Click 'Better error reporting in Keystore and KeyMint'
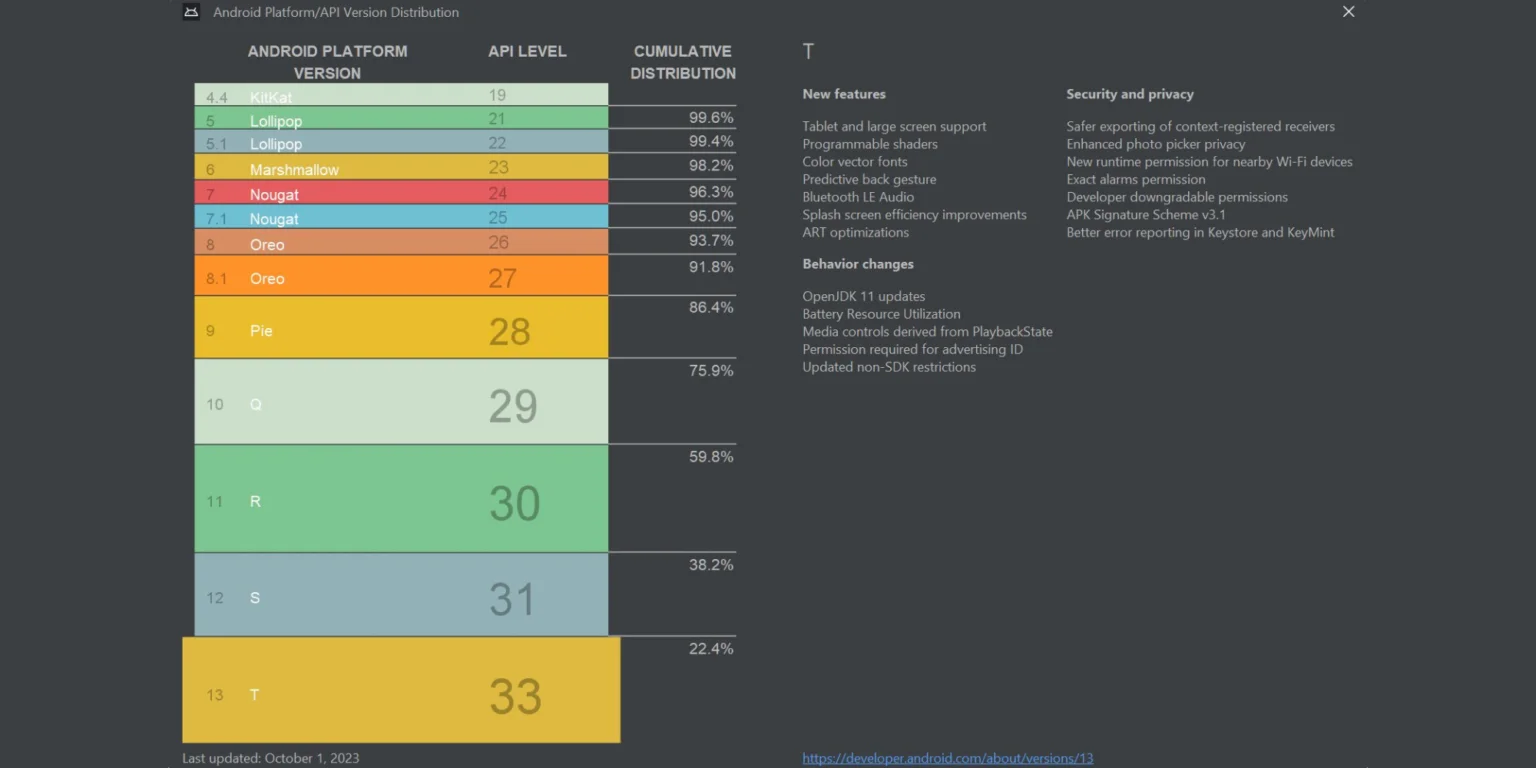 tap(1200, 232)
